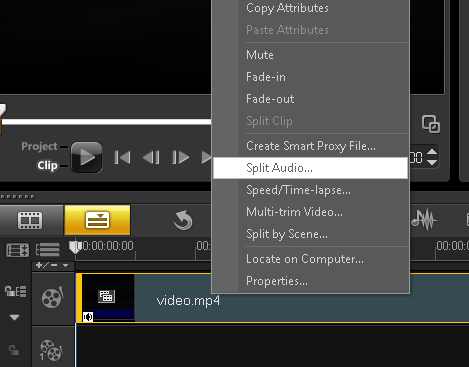Click the Show All Visible Tracks icon
The height and width of the screenshot is (367, 469).
(18, 250)
